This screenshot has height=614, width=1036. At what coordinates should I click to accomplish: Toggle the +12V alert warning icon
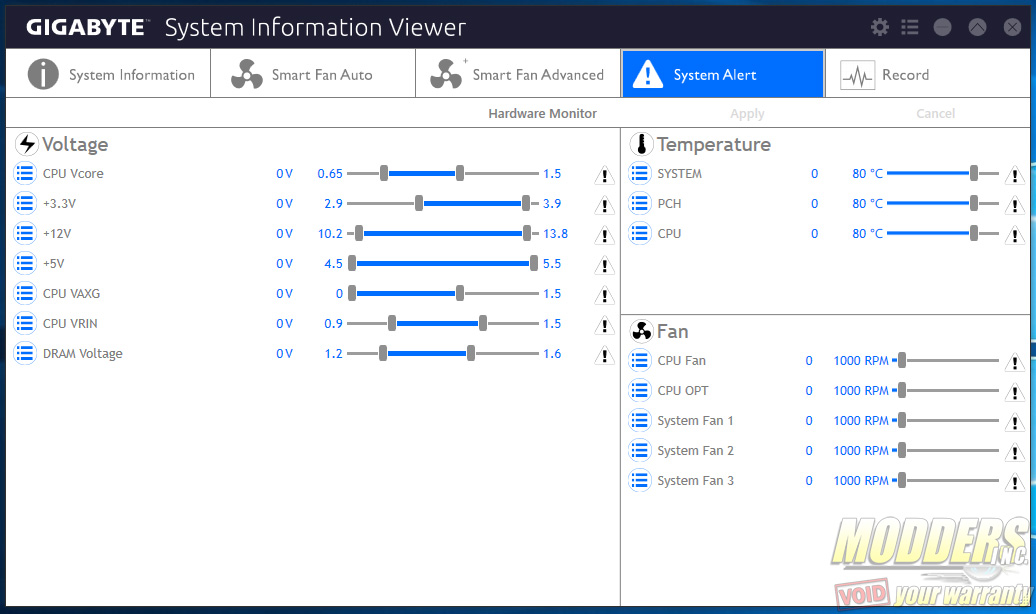point(604,235)
